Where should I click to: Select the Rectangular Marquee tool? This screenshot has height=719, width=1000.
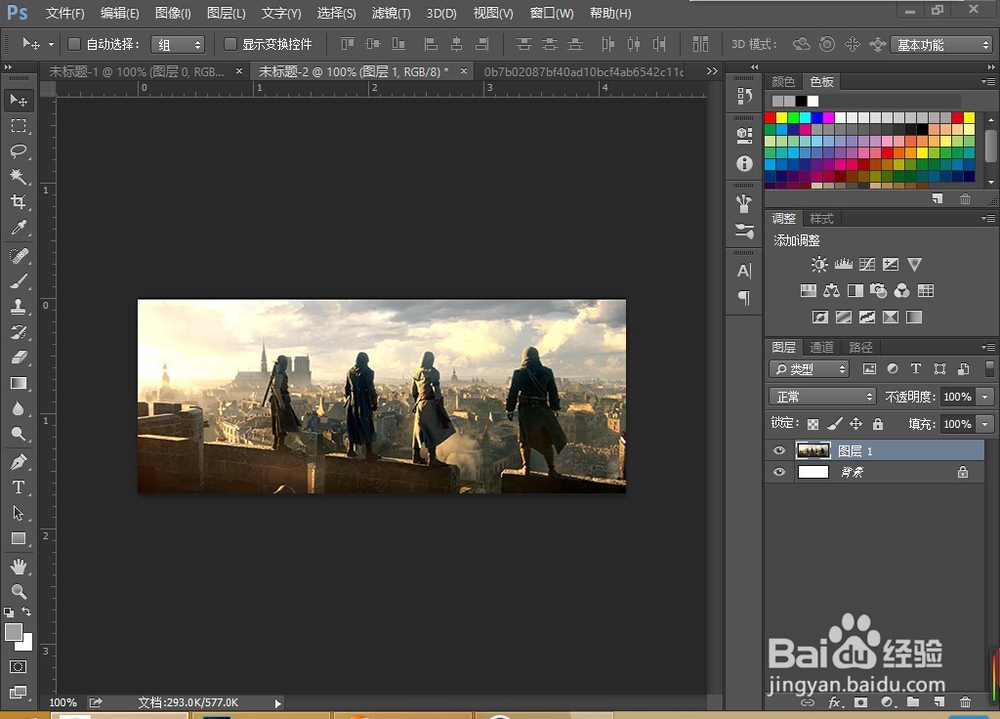point(18,126)
